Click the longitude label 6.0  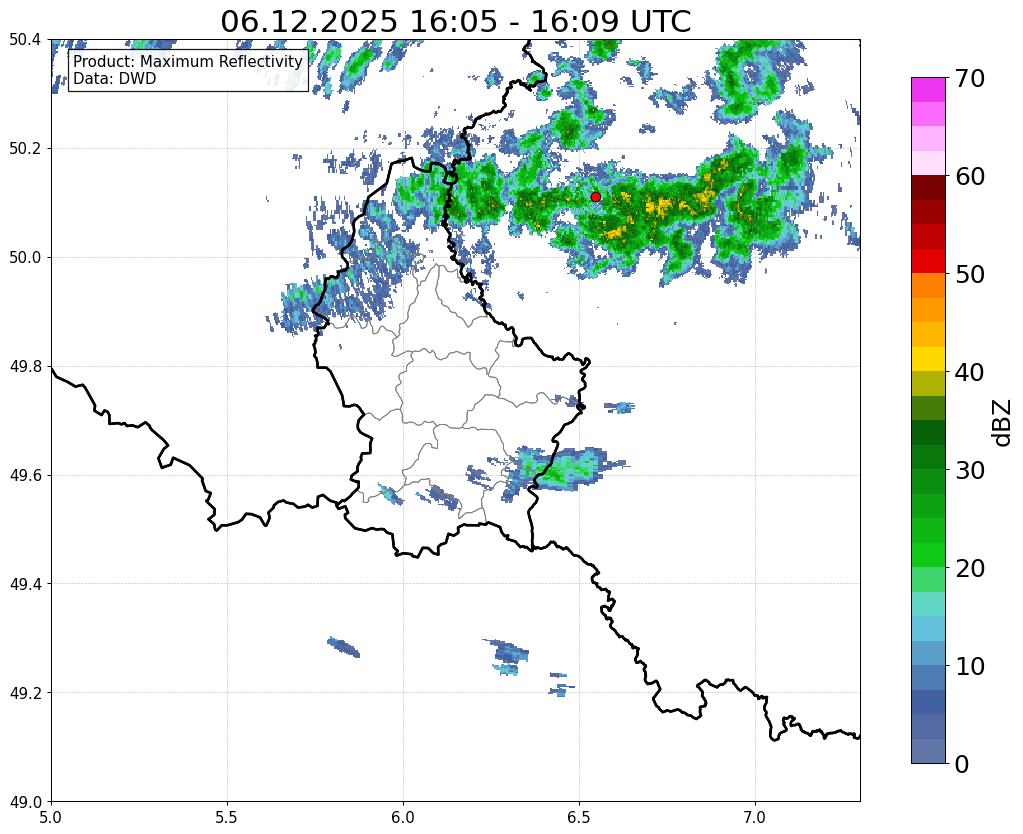click(x=403, y=816)
